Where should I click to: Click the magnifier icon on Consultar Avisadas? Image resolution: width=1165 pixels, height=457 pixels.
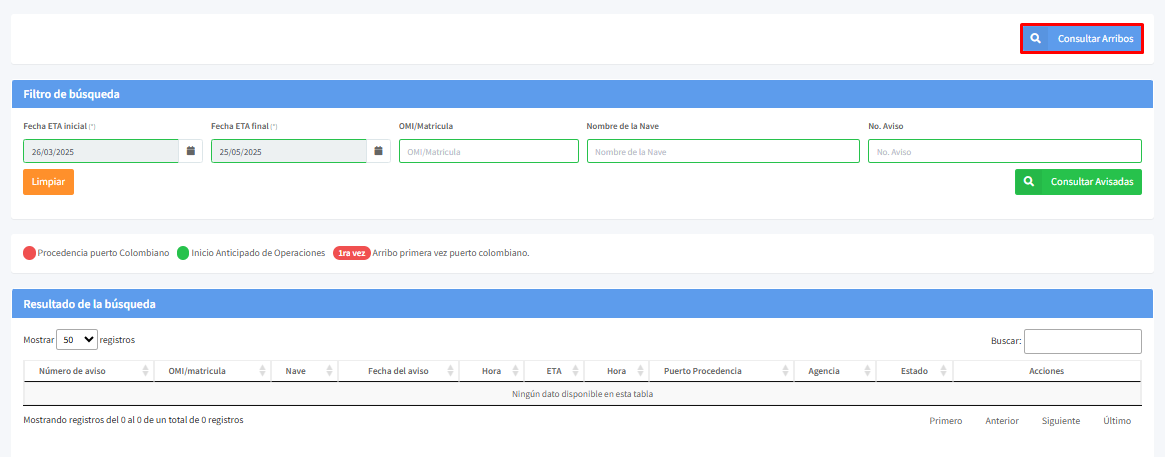click(x=1029, y=182)
